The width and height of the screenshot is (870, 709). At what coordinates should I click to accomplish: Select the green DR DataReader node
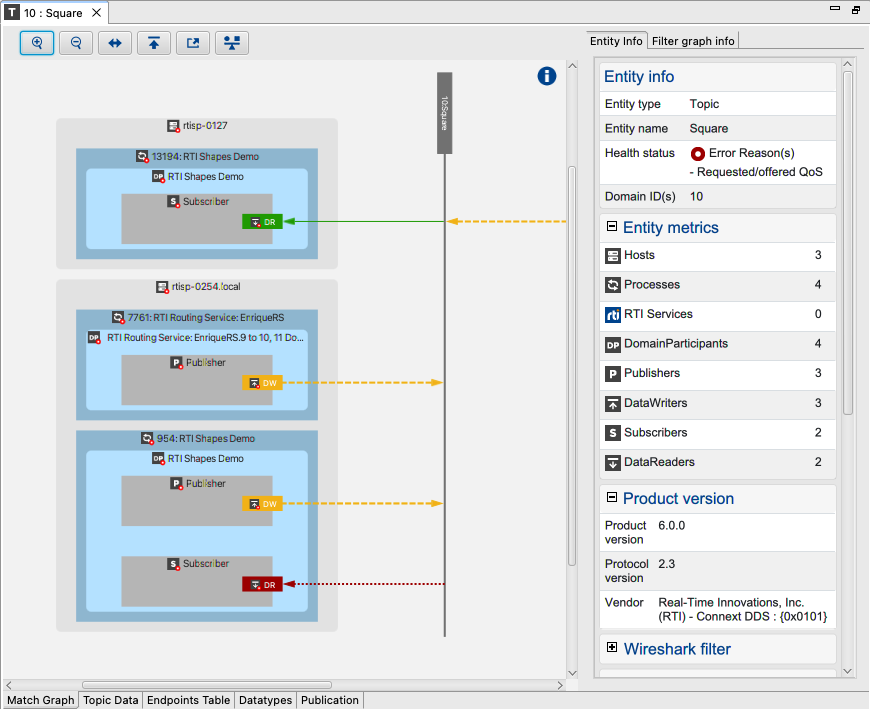click(x=262, y=221)
